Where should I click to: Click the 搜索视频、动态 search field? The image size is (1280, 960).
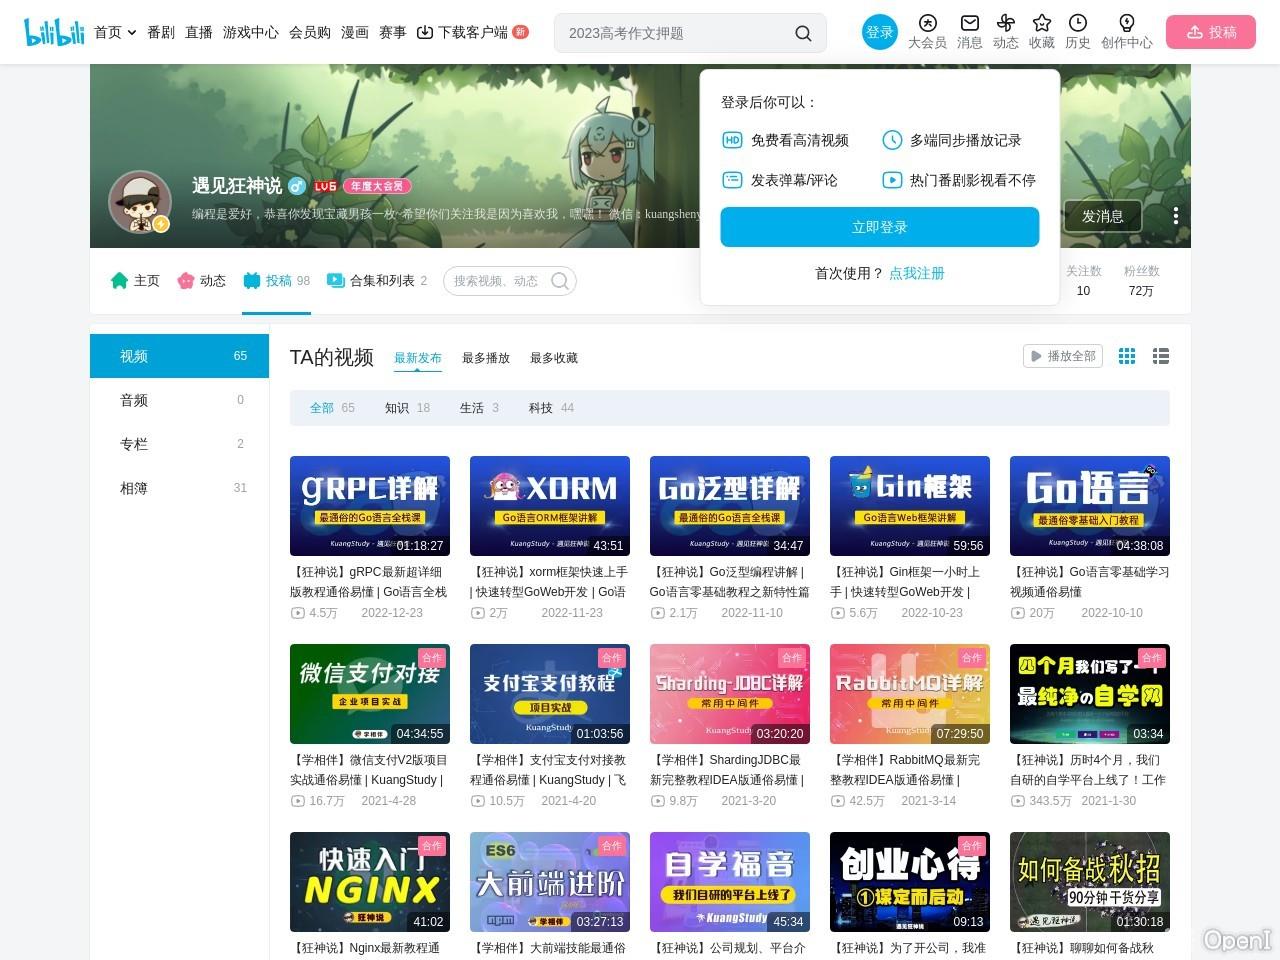click(496, 281)
